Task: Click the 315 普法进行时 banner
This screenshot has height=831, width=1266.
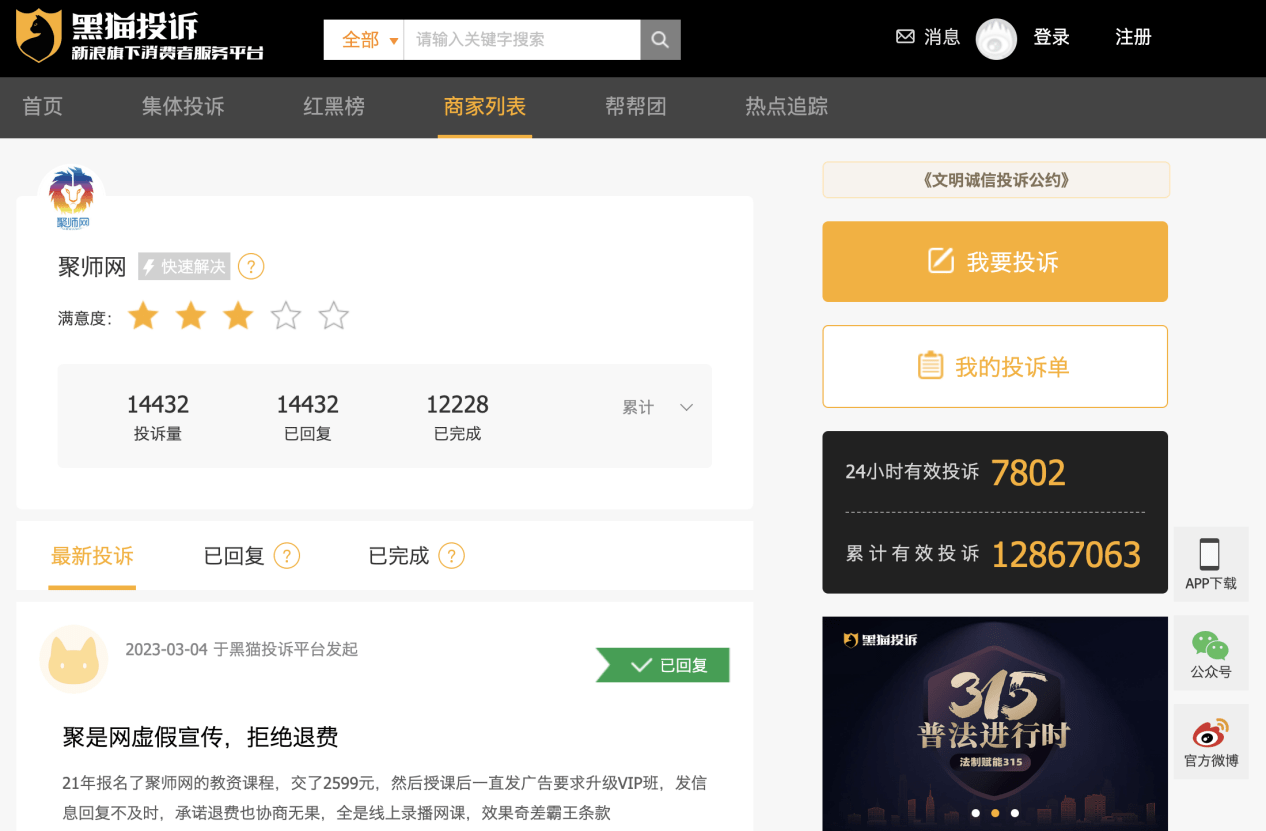Action: 995,724
